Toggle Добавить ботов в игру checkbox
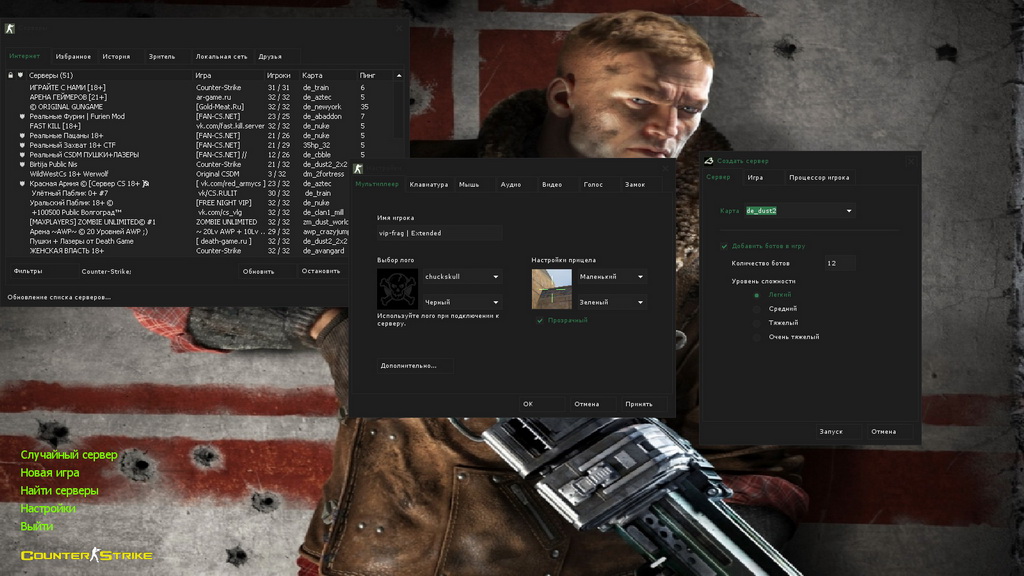 pos(724,246)
